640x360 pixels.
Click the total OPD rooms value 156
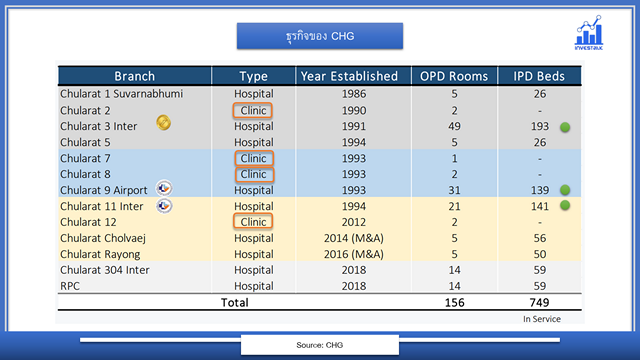point(454,302)
